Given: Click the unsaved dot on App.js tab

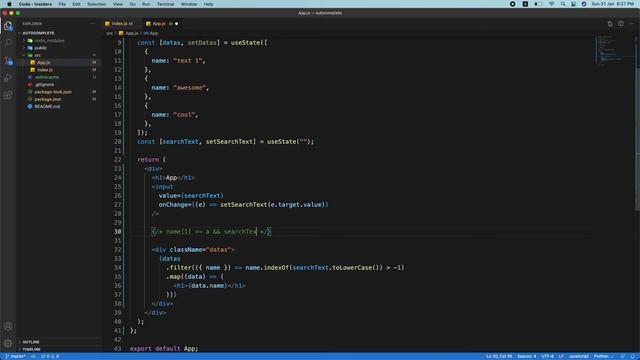Looking at the screenshot, I should point(176,24).
